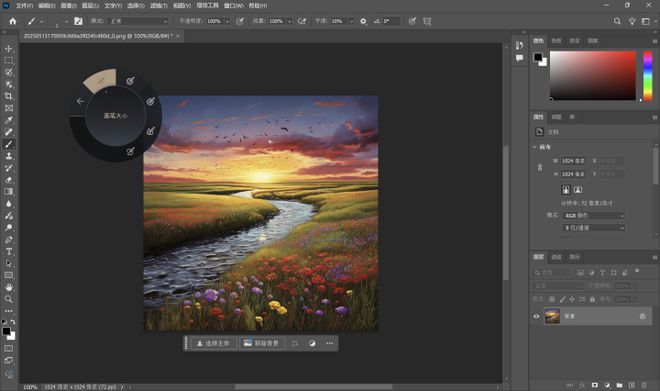Select the Brush tool in toolbox
The width and height of the screenshot is (660, 391).
[8, 144]
